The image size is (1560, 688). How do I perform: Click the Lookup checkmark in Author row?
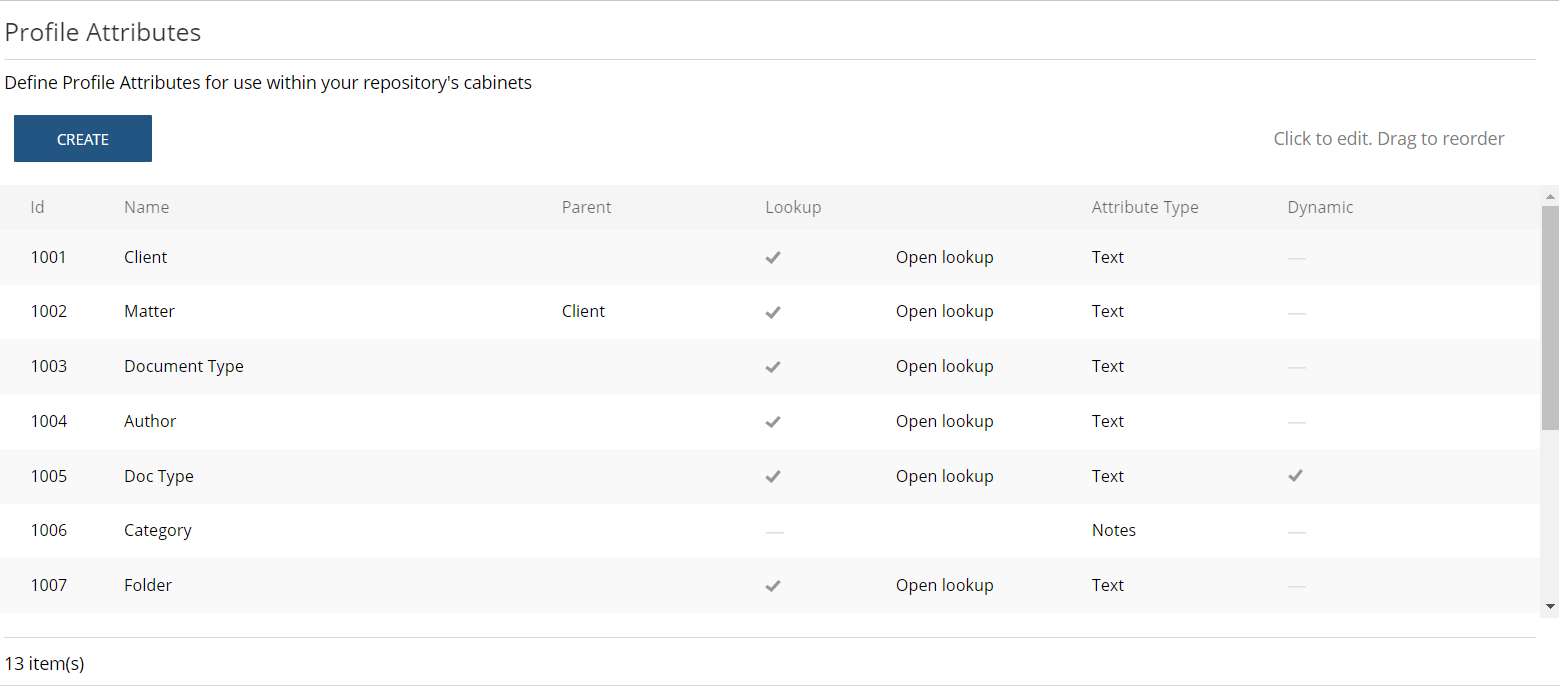coord(773,421)
